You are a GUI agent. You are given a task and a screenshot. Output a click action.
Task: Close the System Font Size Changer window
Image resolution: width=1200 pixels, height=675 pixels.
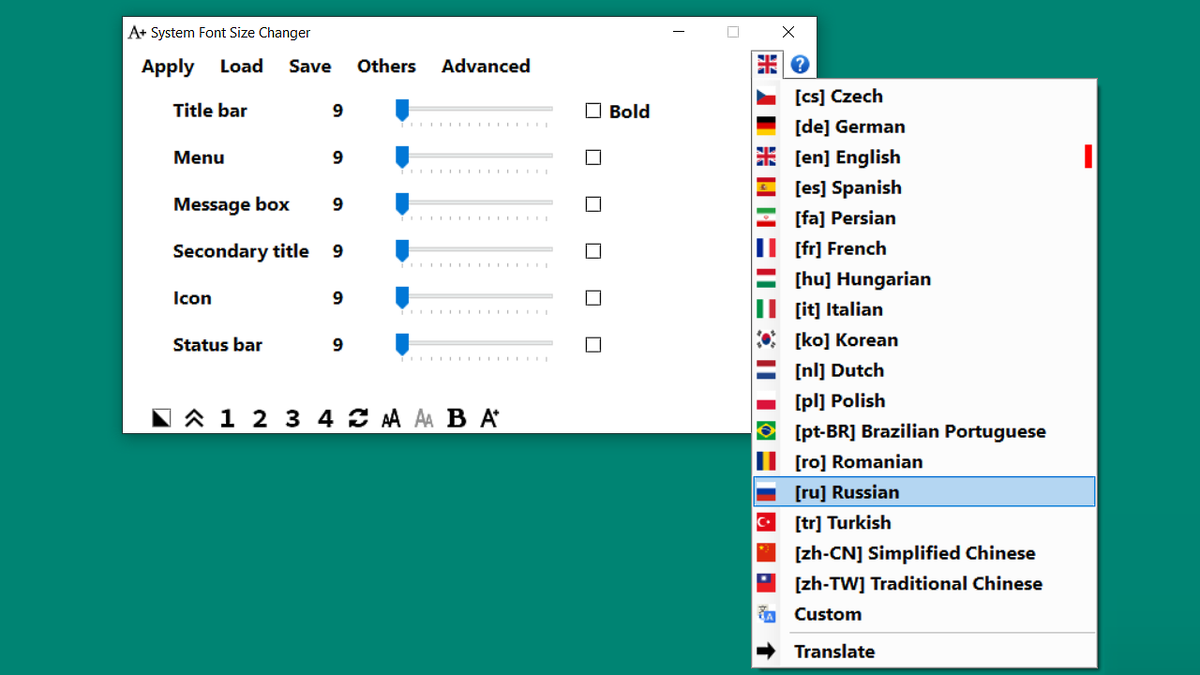(788, 32)
